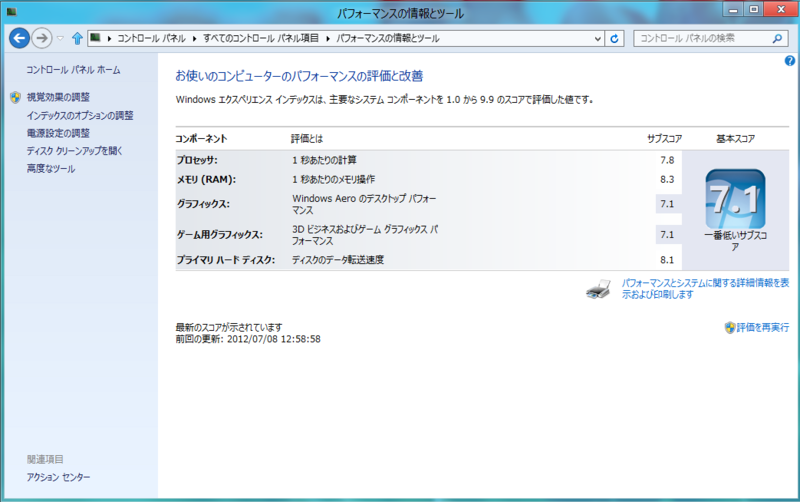Click the 7.1 base score badge
800x502 pixels.
click(735, 199)
